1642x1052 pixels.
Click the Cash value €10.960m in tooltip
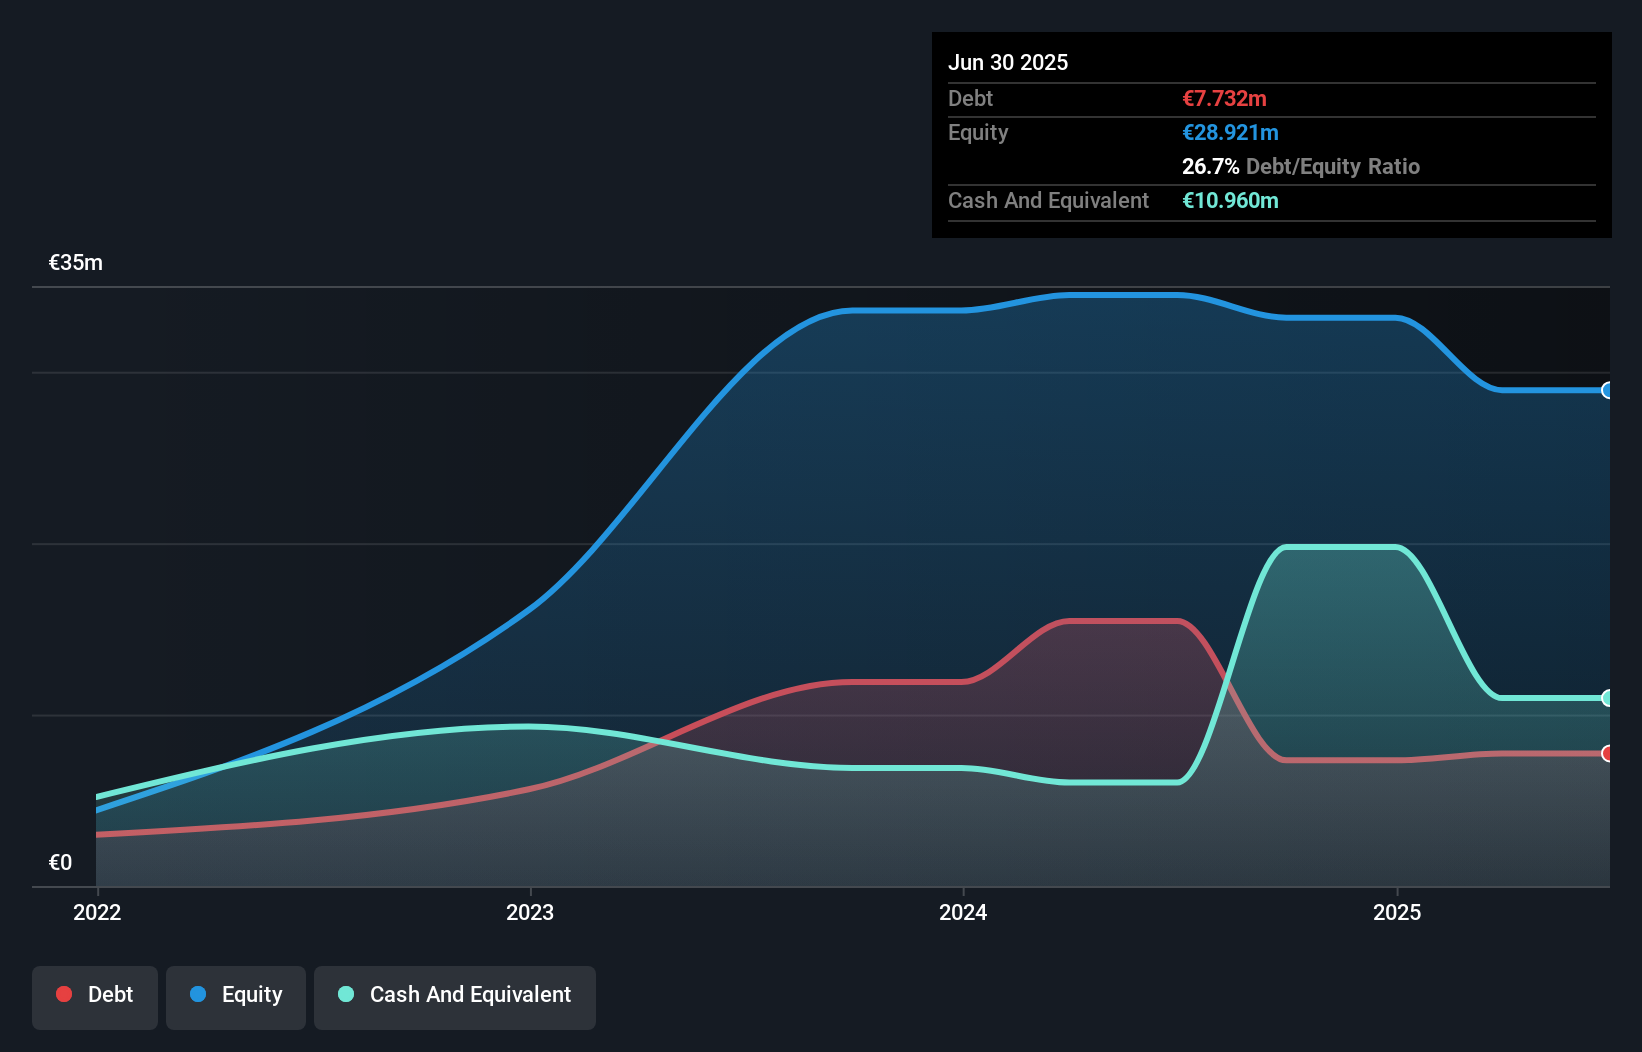[x=1229, y=200]
